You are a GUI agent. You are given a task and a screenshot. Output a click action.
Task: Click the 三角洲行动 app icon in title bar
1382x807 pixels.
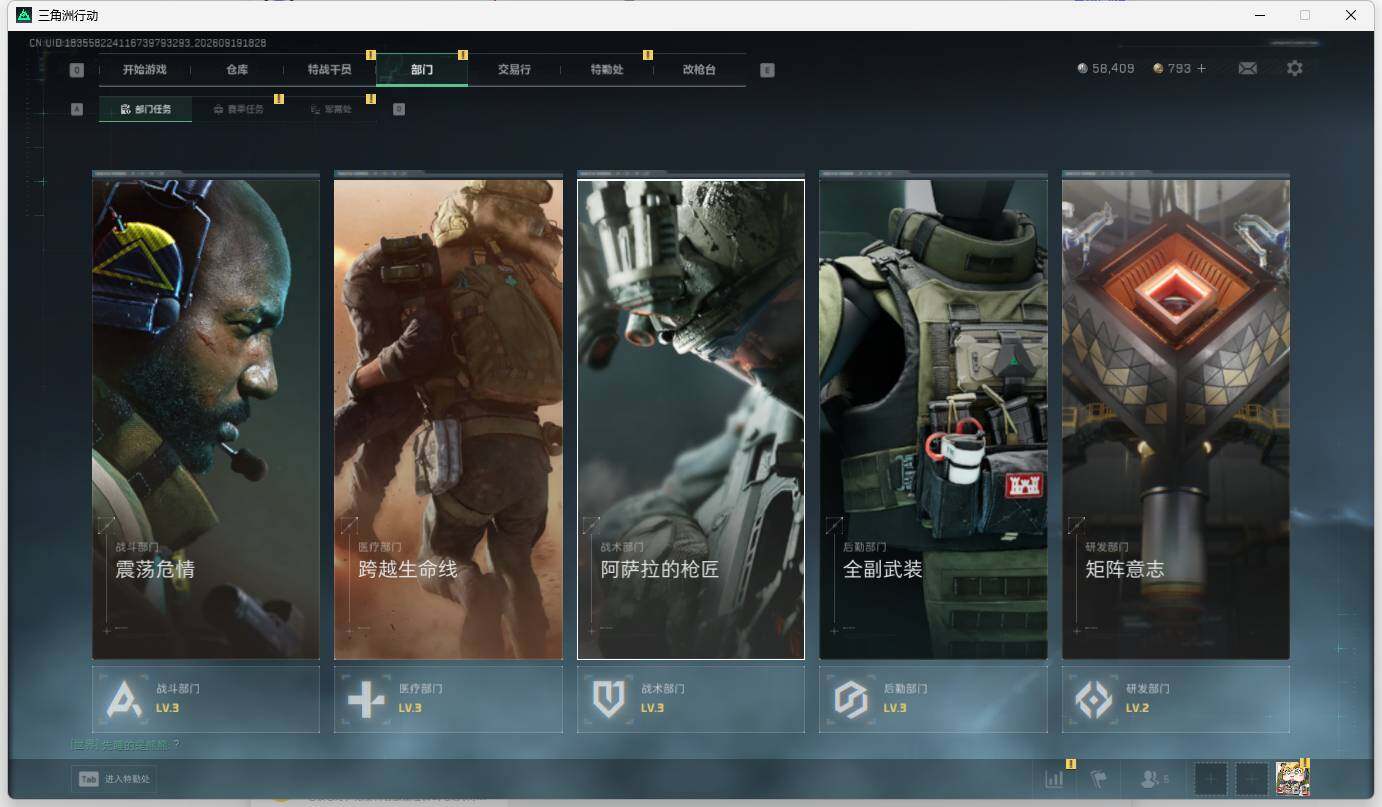click(x=24, y=15)
